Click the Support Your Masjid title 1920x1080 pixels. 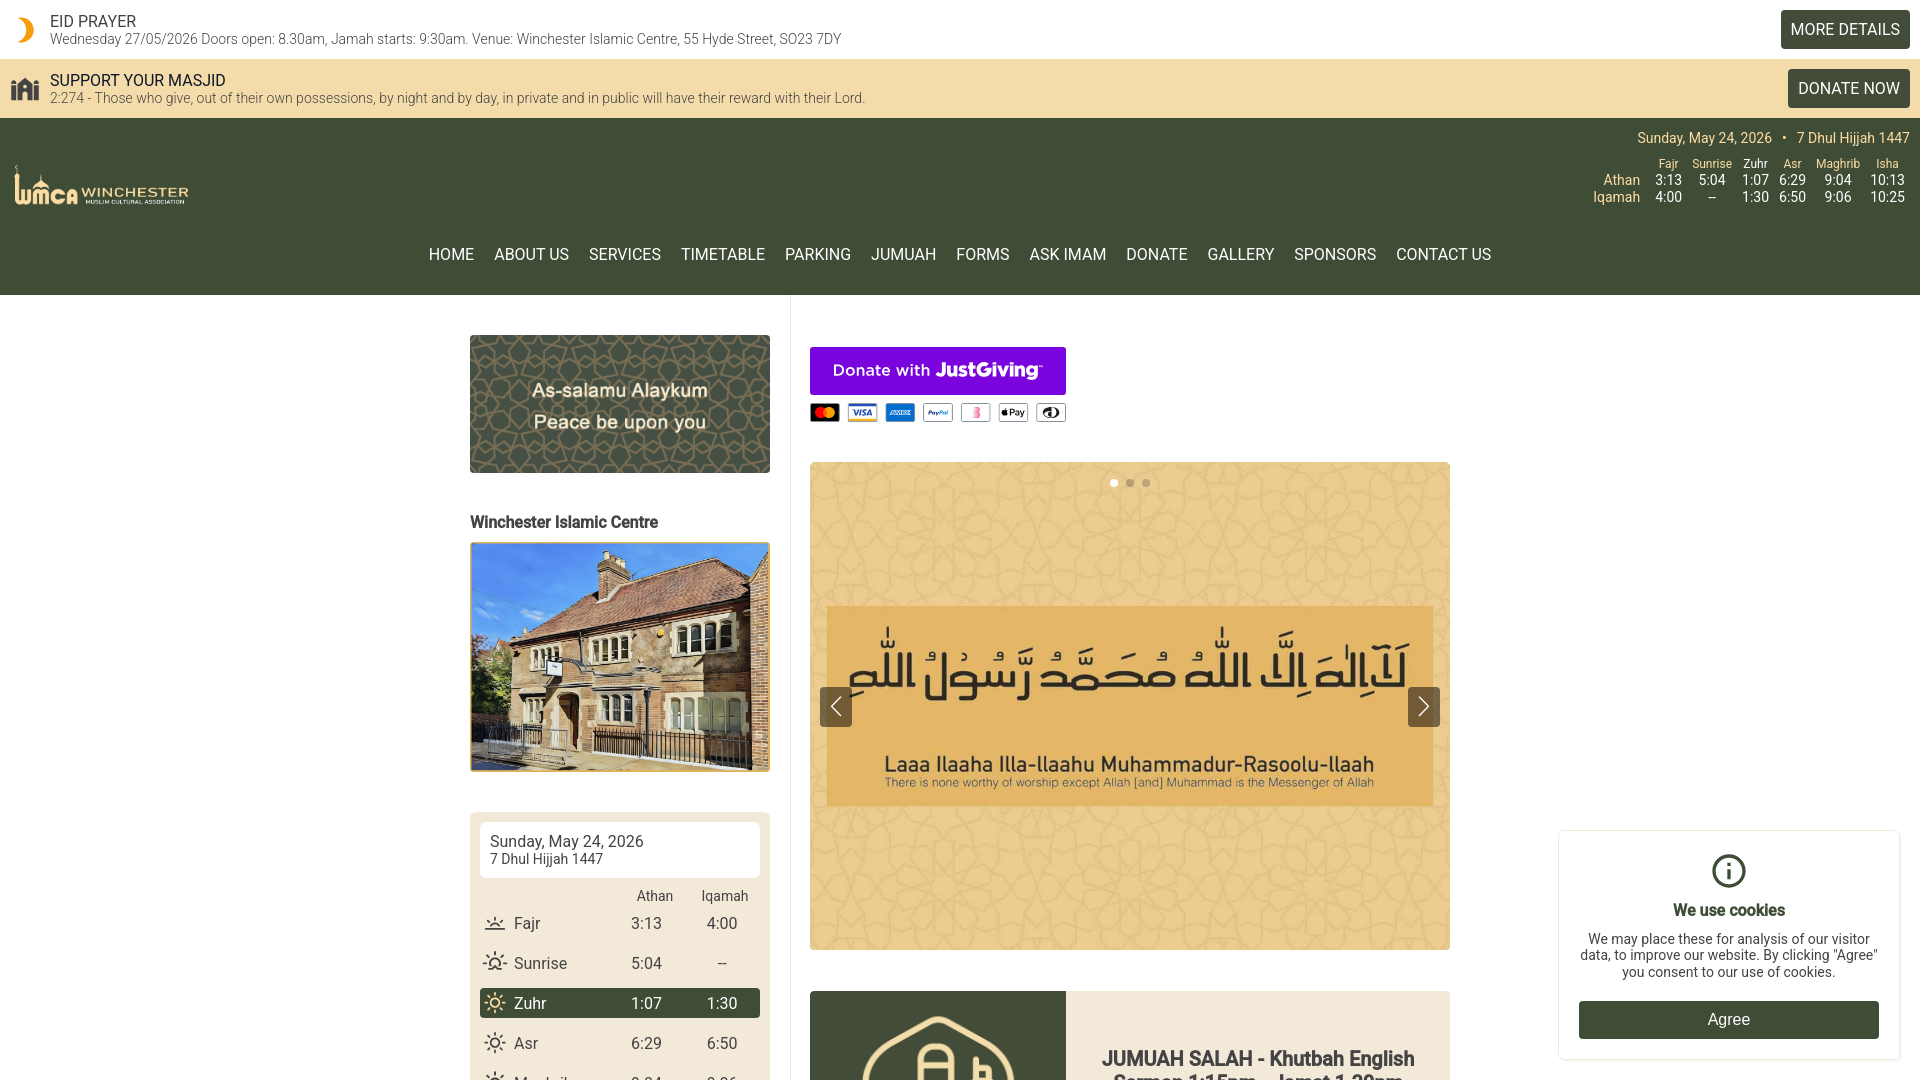pos(138,81)
